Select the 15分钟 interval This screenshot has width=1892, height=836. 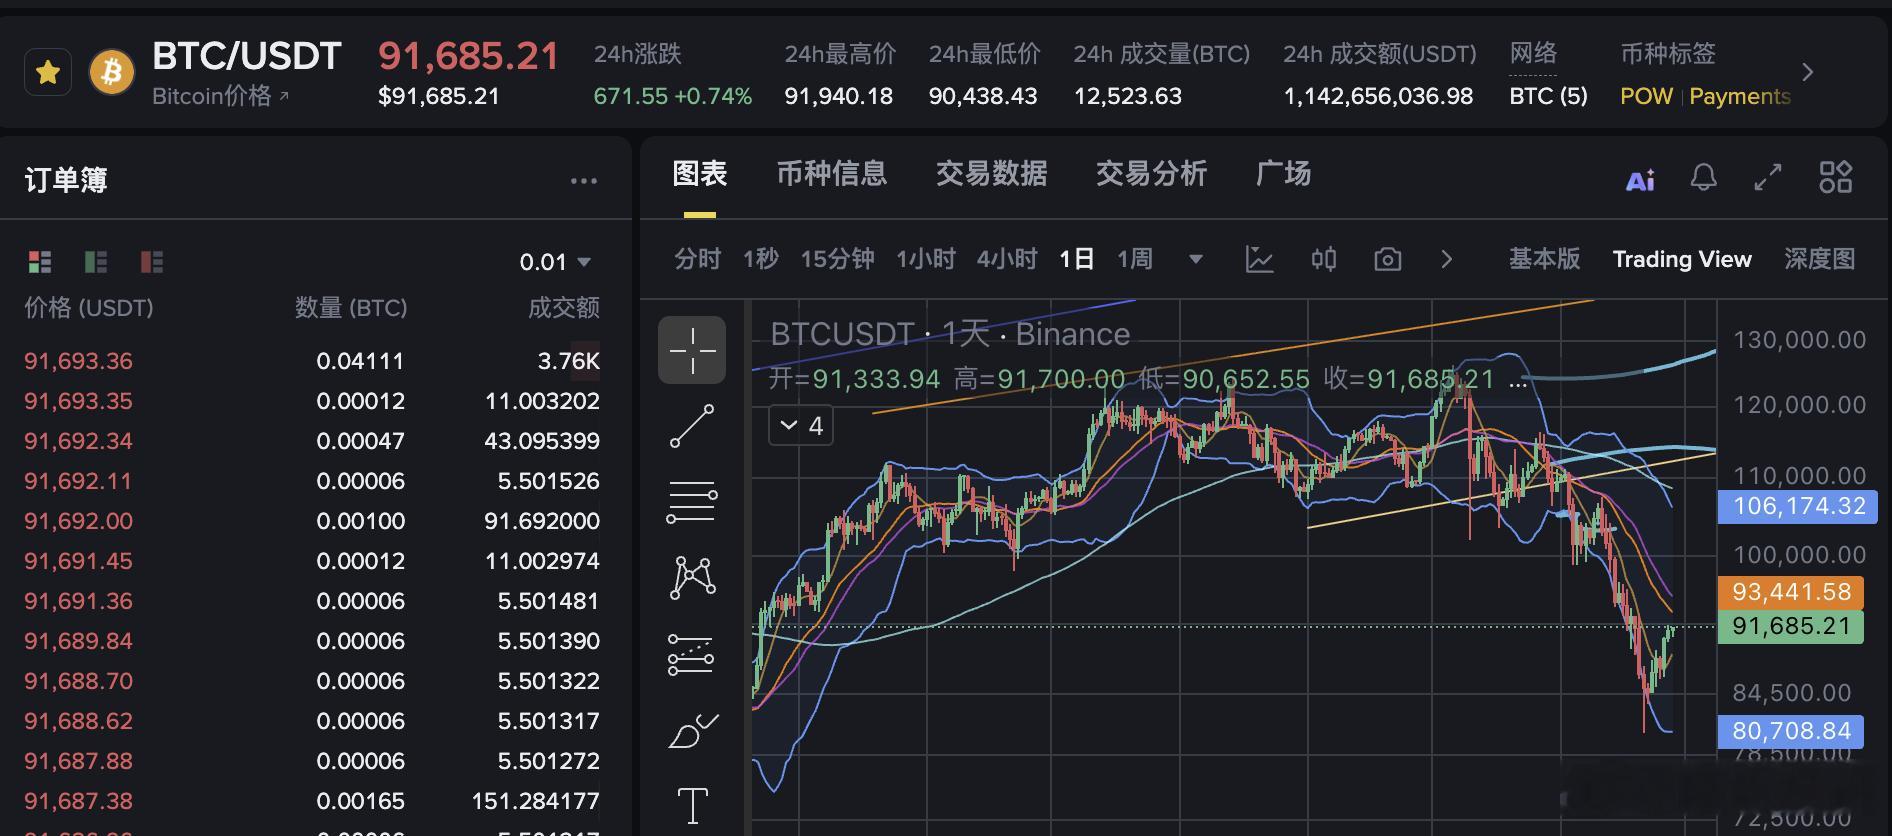click(838, 259)
